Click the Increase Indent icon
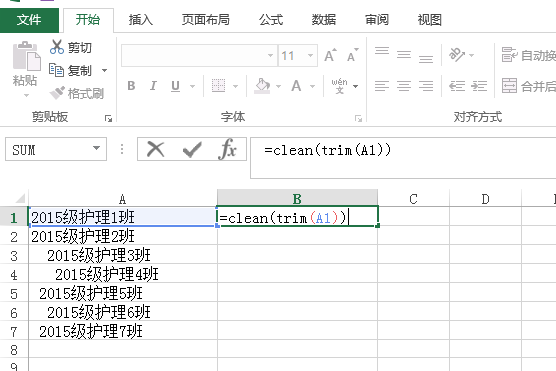Image resolution: width=556 pixels, height=371 pixels. [479, 86]
